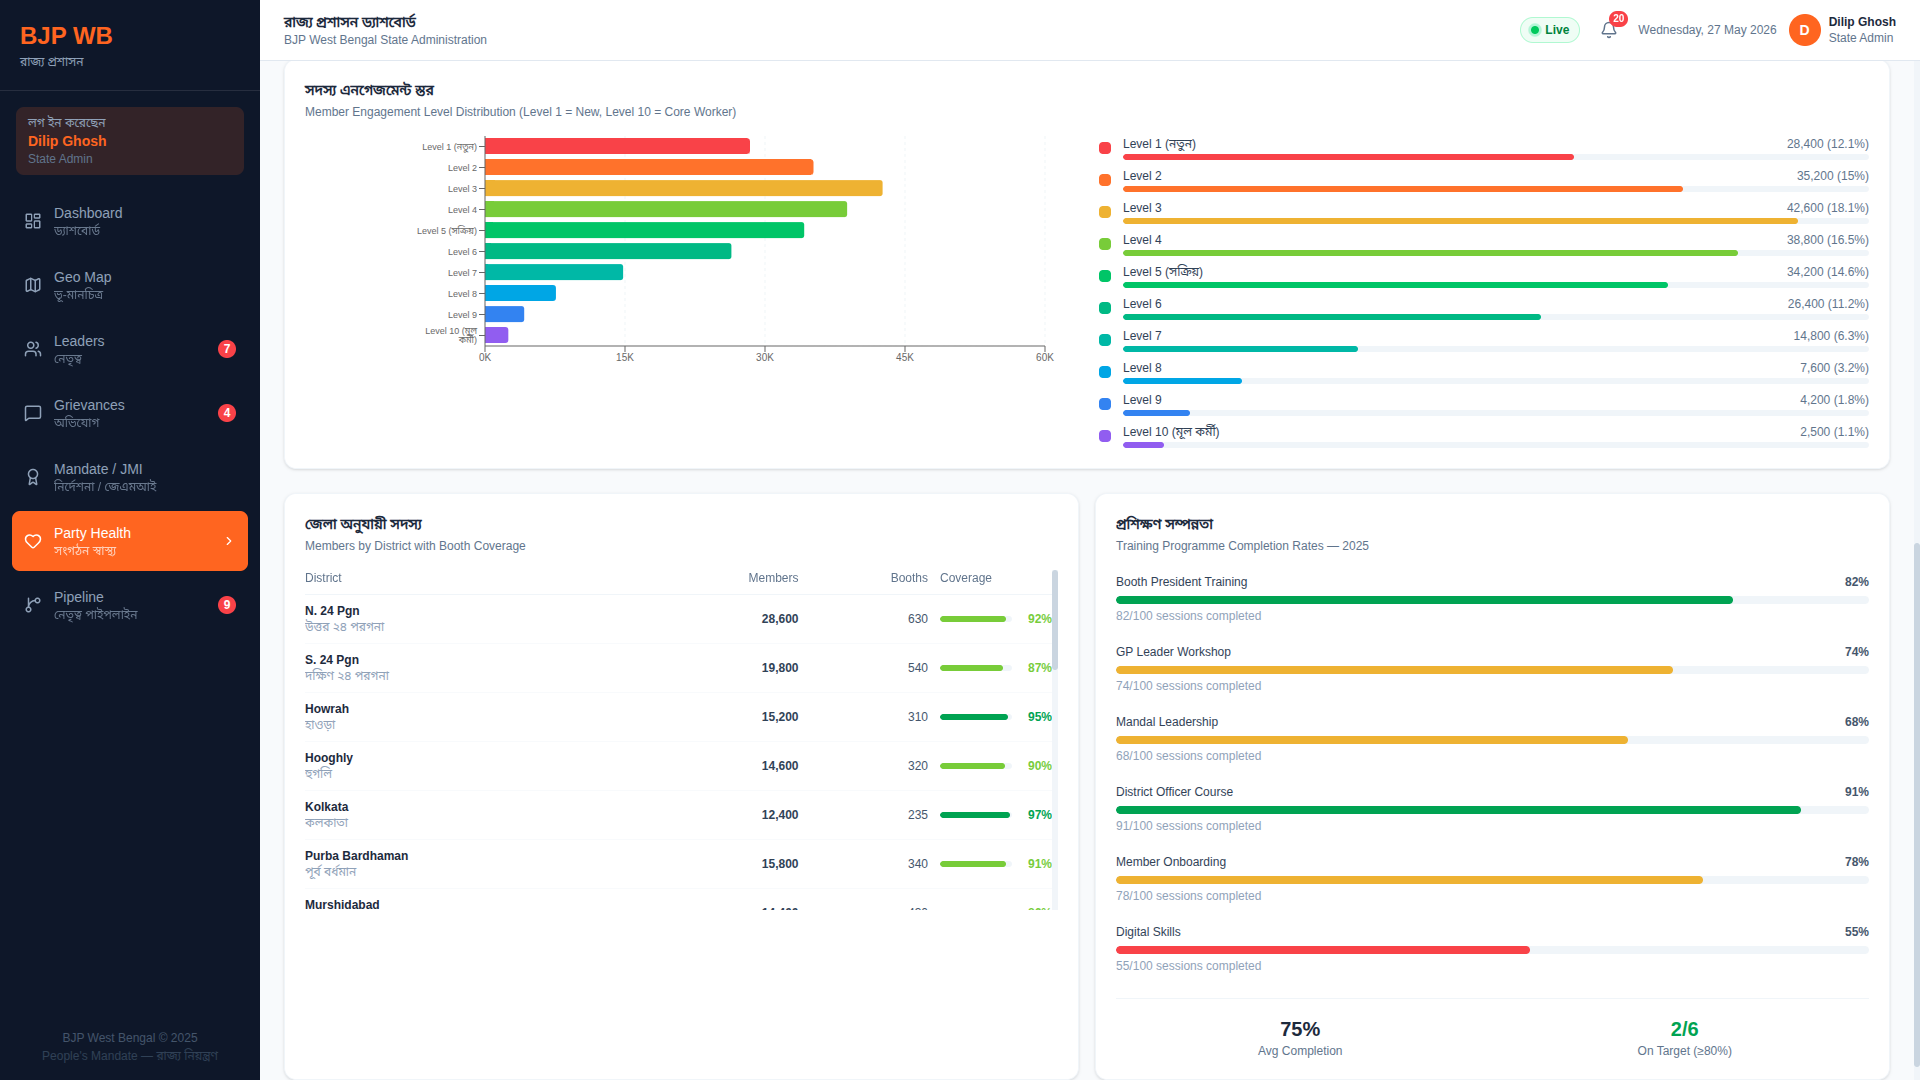
Task: Click the Level 2 orange legend swatch
Action: coord(1105,180)
